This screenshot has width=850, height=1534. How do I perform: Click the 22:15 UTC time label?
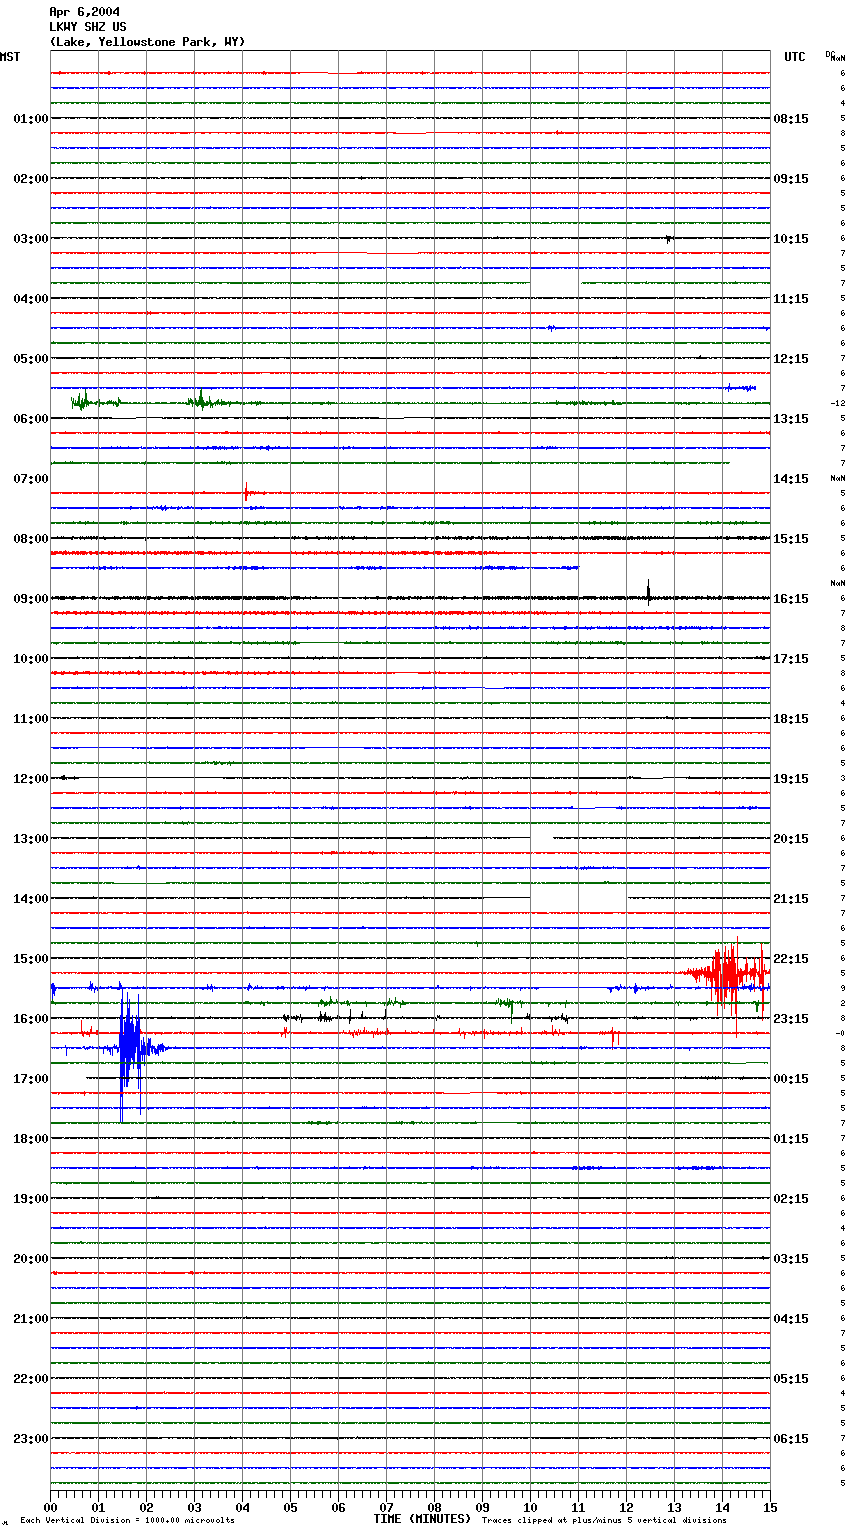click(791, 959)
